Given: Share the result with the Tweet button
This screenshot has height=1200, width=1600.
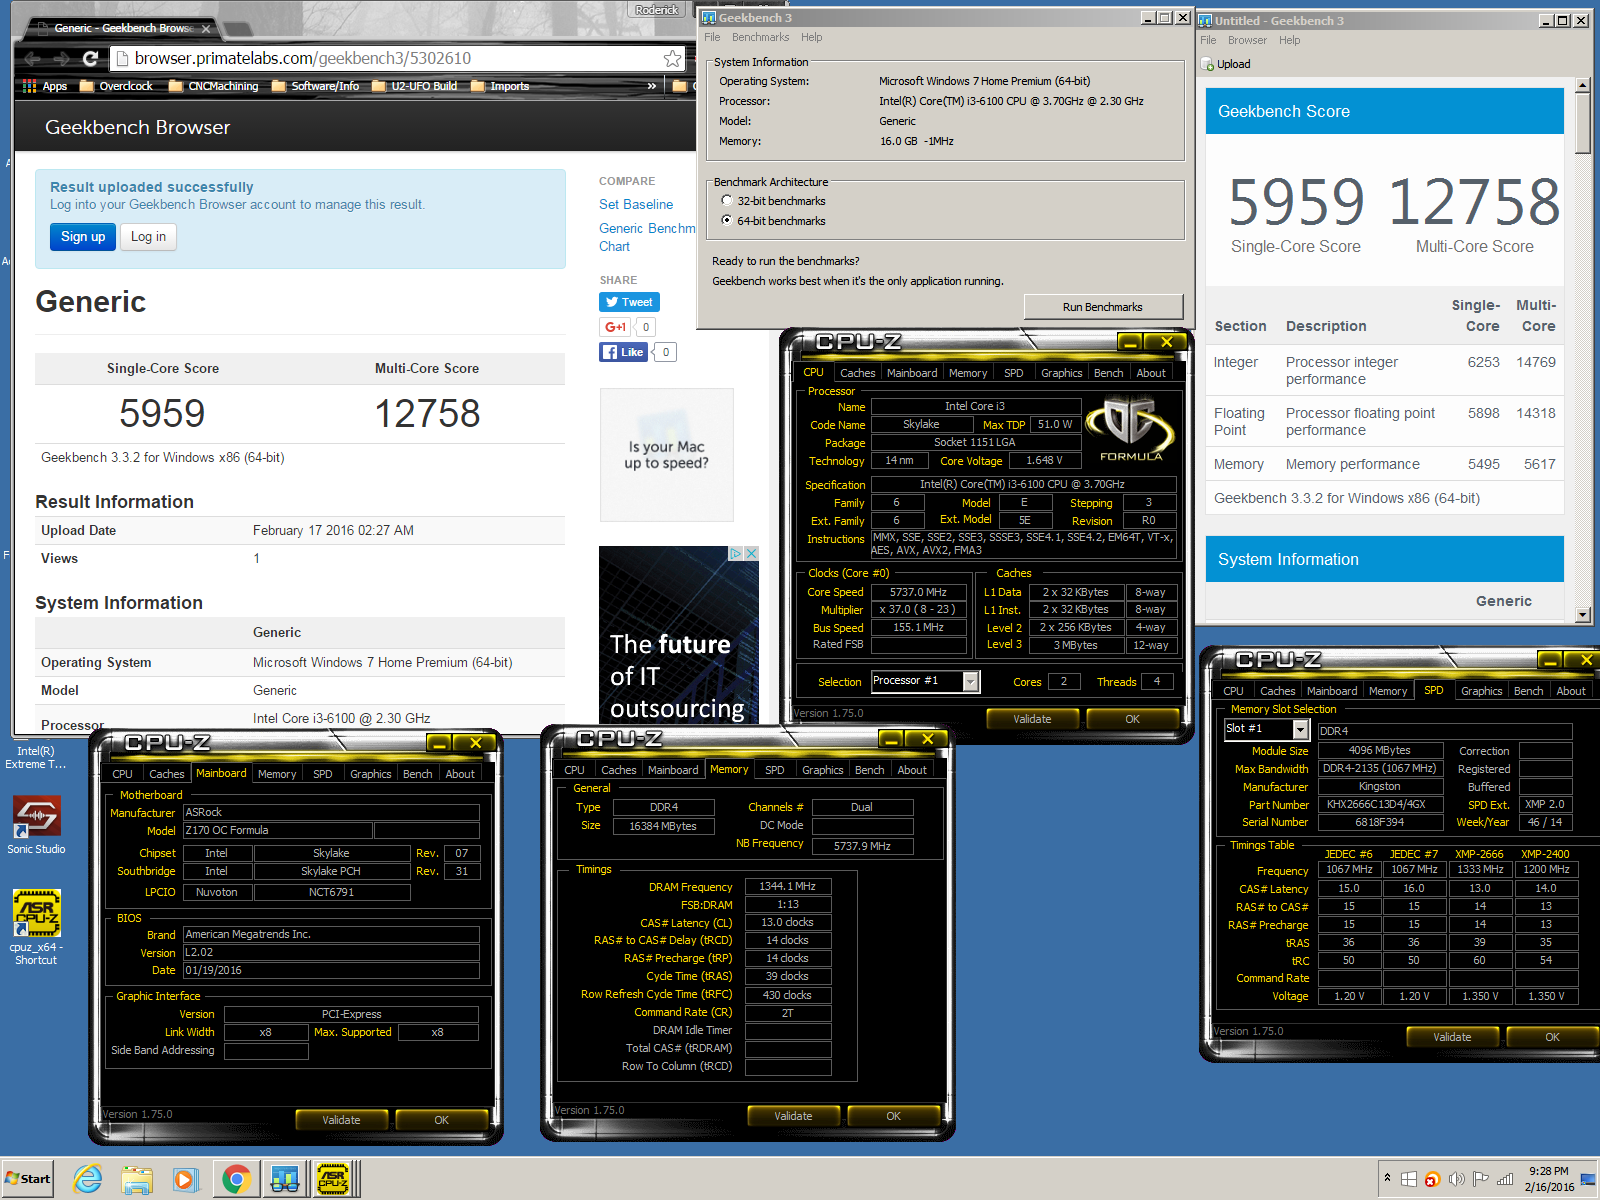Looking at the screenshot, I should pyautogui.click(x=629, y=302).
